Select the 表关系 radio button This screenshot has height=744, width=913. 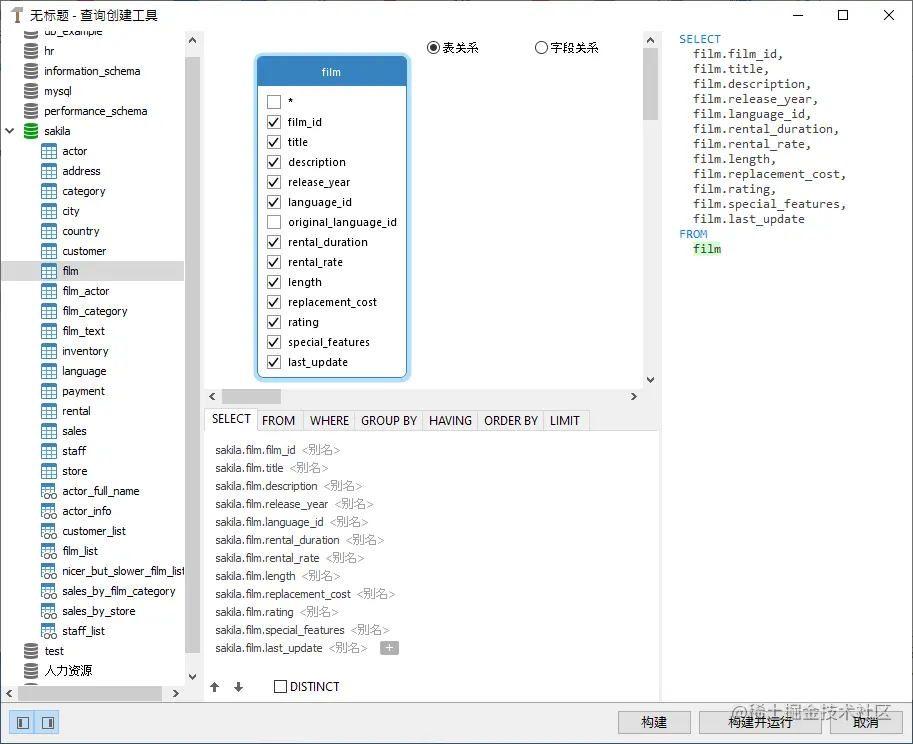[x=433, y=48]
